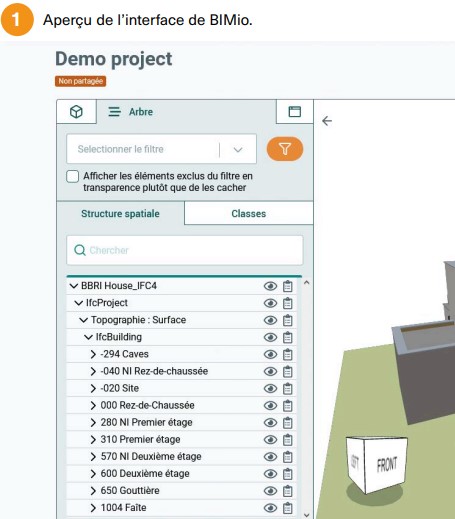This screenshot has width=455, height=519.
Task: Select the 310 Premier étage tree row
Action: 182,439
